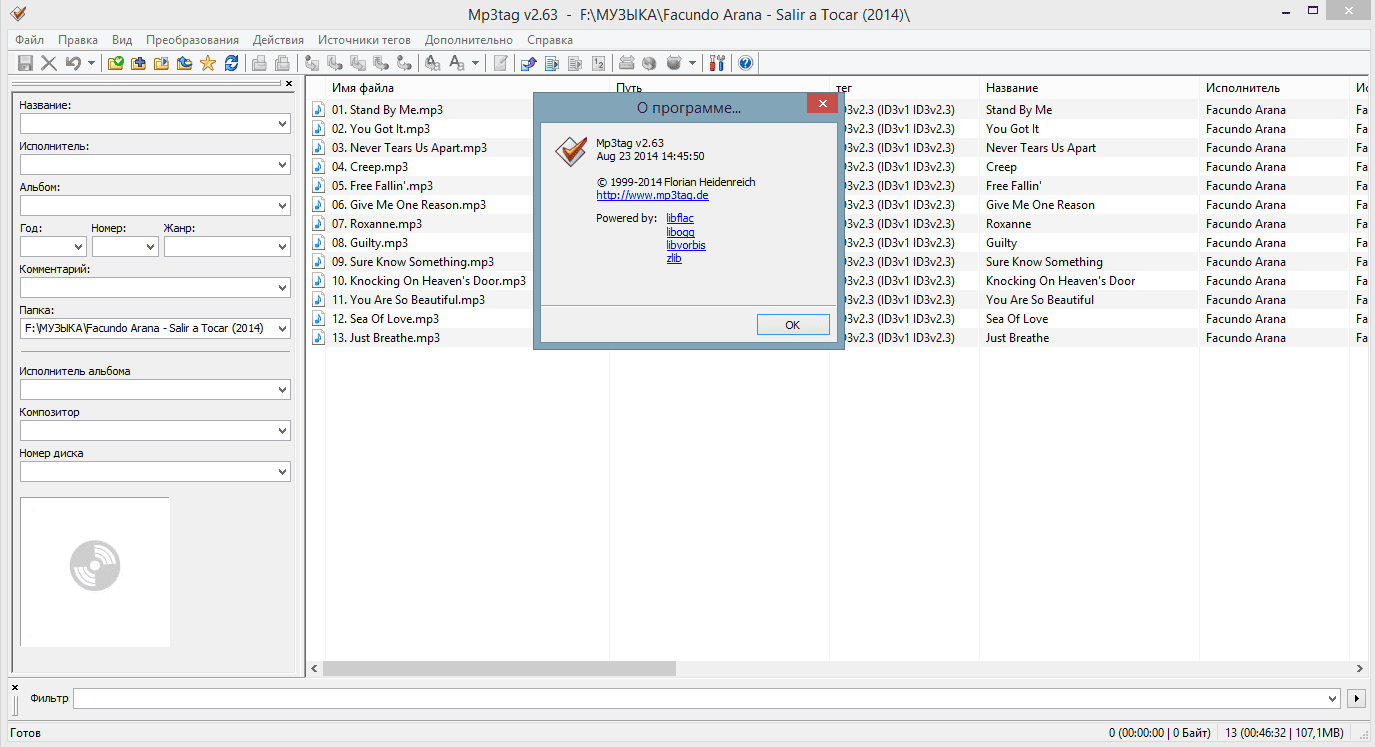The height and width of the screenshot is (747, 1375).
Task: Click the change directory folder icon
Action: pos(115,63)
